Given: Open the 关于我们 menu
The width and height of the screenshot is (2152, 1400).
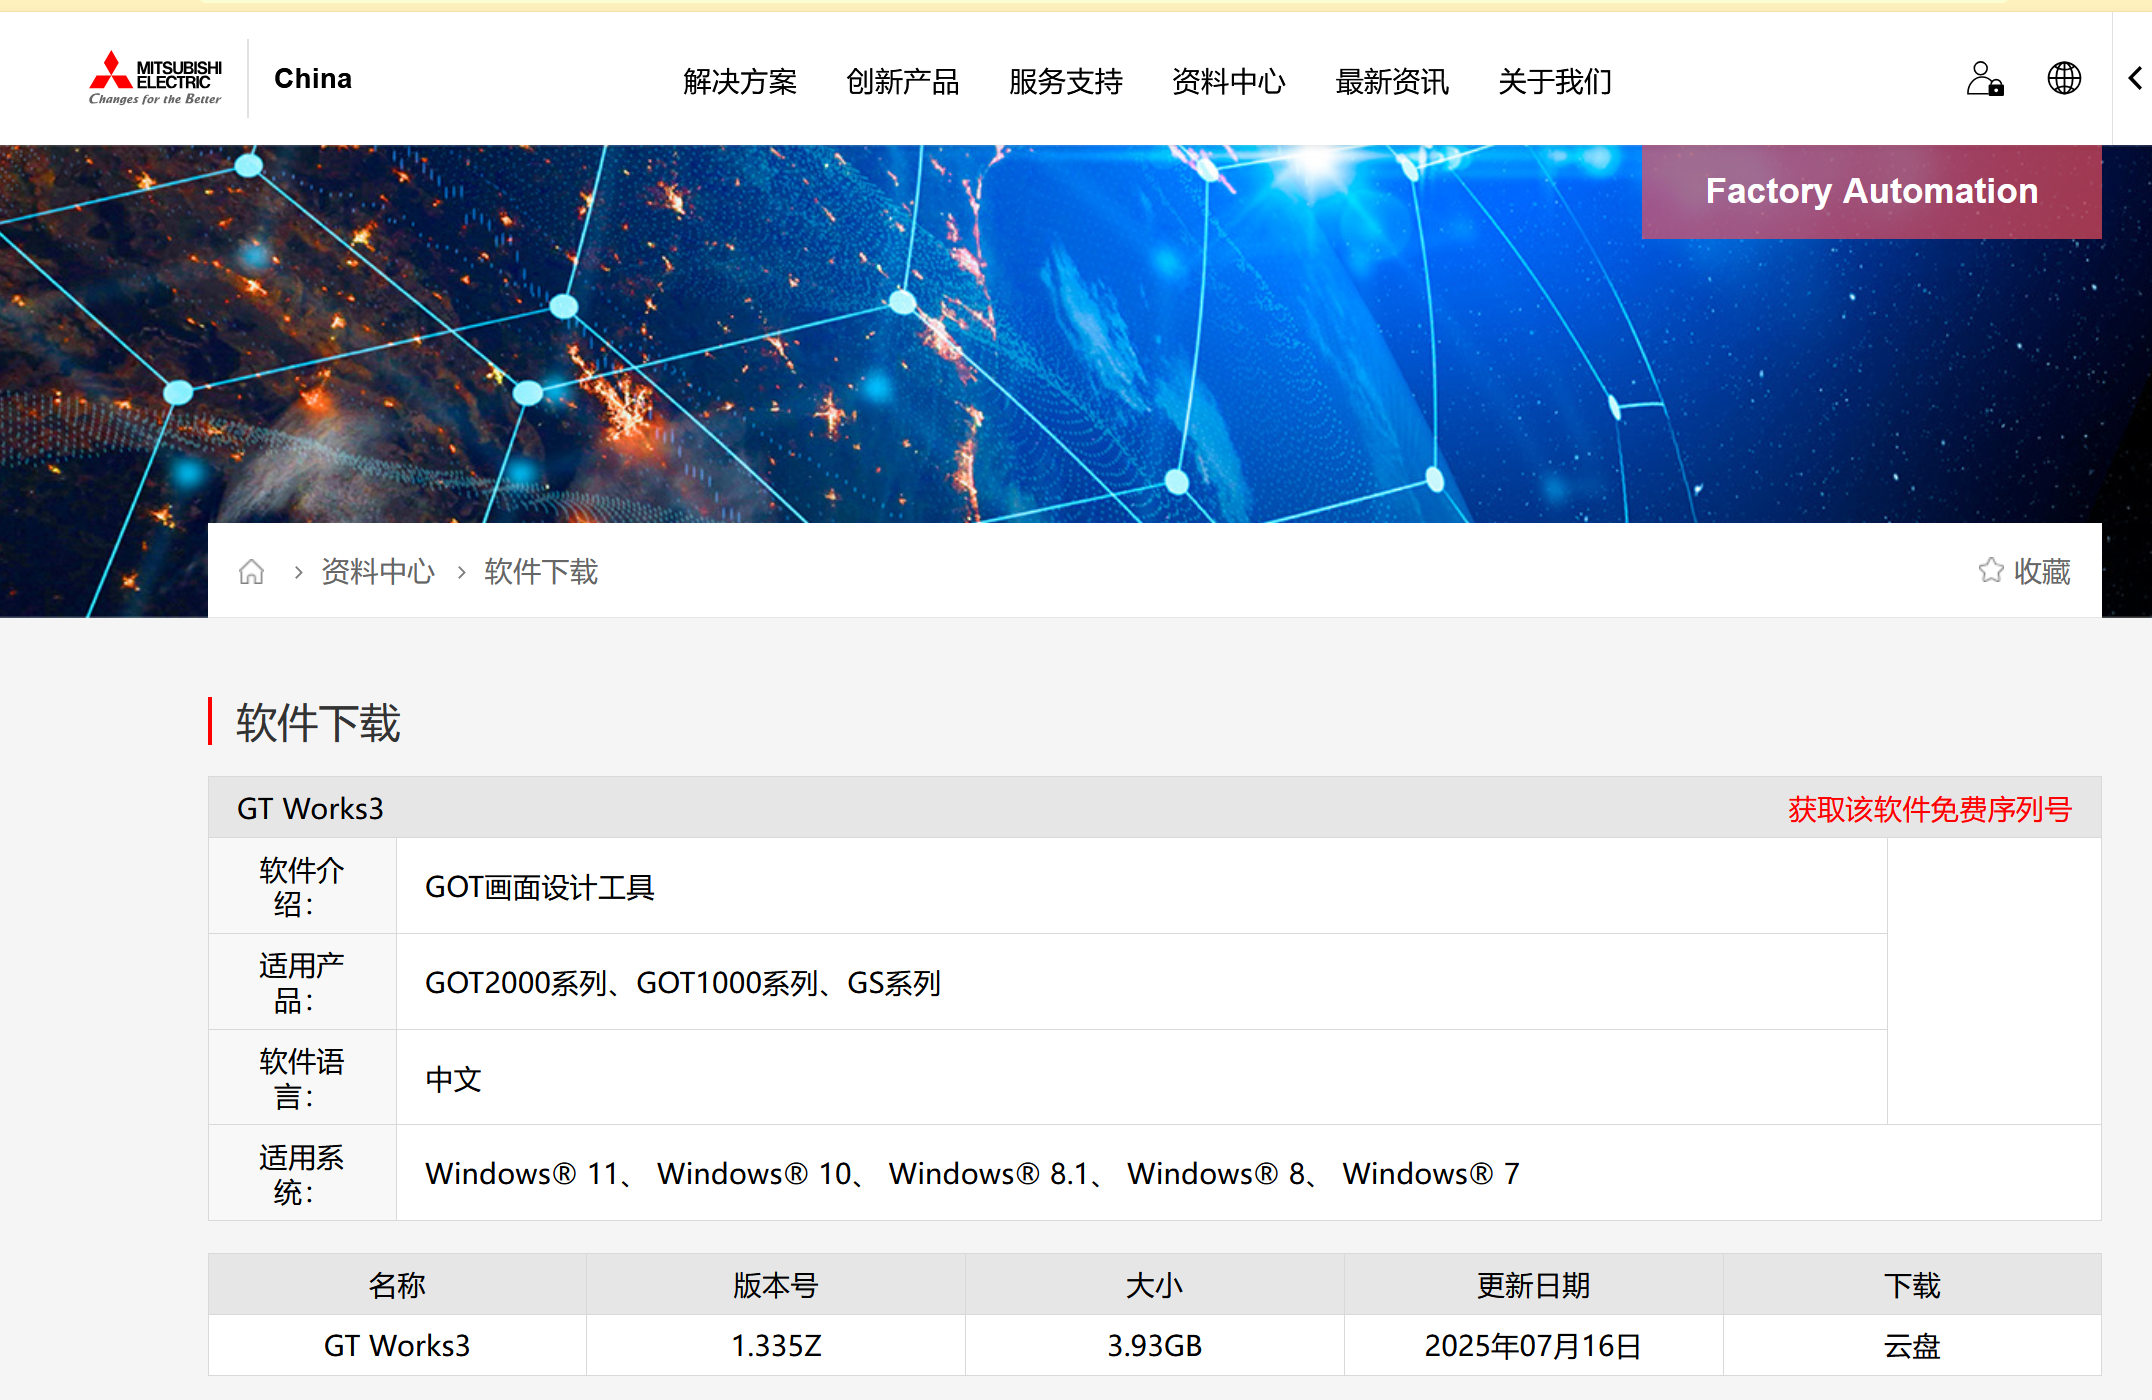Looking at the screenshot, I should click(1555, 81).
